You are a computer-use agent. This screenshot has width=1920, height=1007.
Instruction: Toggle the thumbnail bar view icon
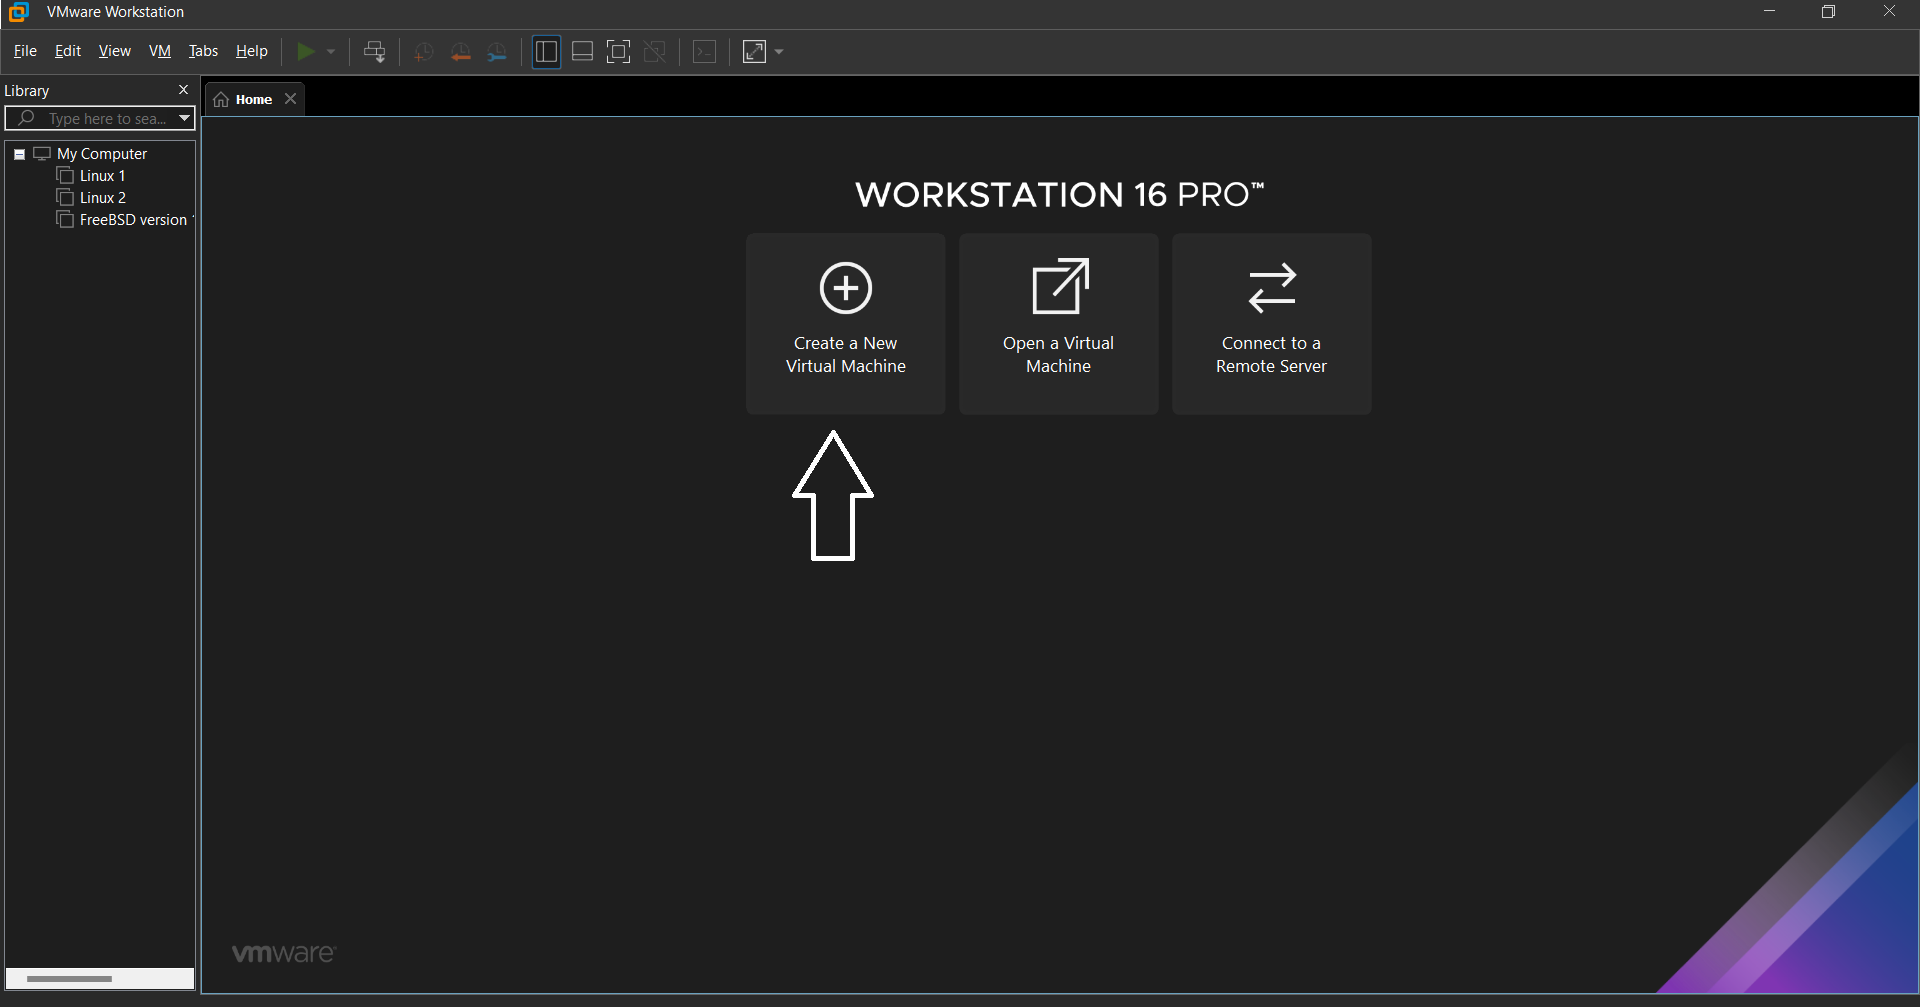pyautogui.click(x=583, y=52)
